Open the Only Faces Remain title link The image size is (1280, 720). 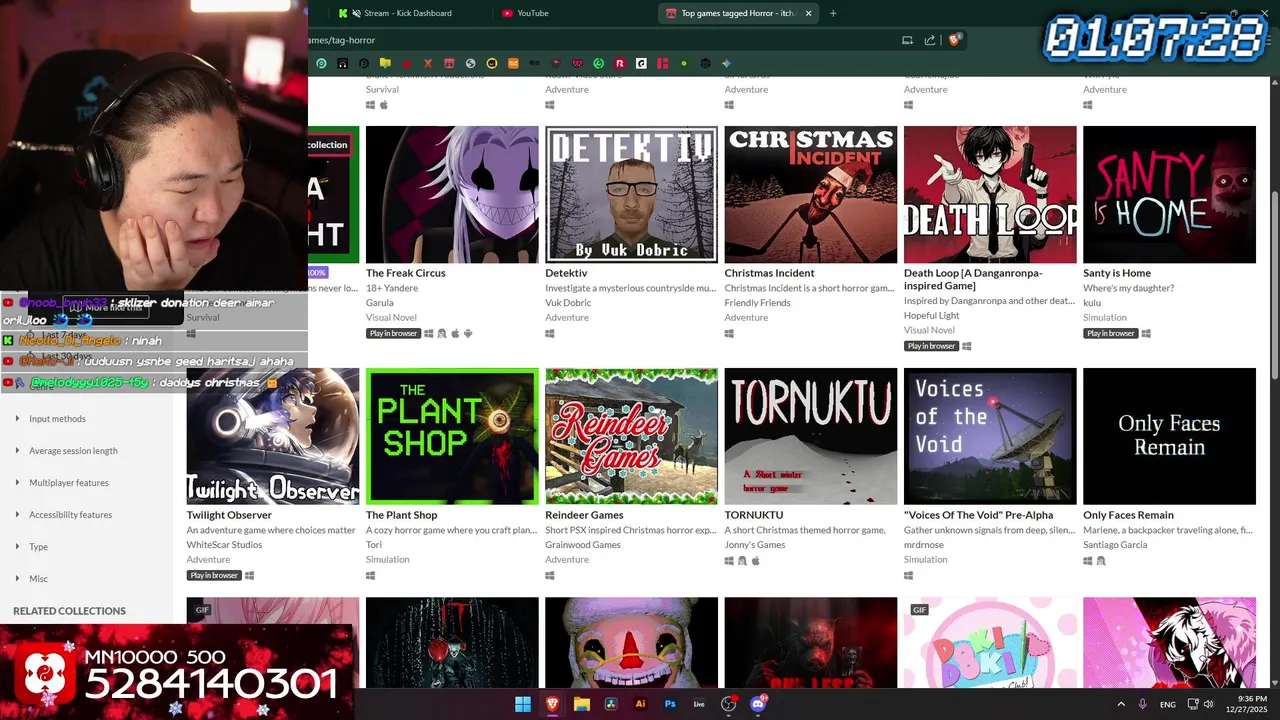pos(1128,515)
